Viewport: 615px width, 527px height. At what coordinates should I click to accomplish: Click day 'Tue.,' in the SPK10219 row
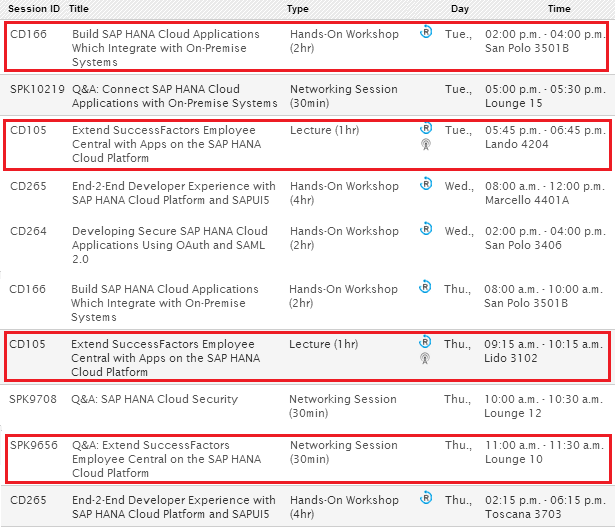point(459,89)
